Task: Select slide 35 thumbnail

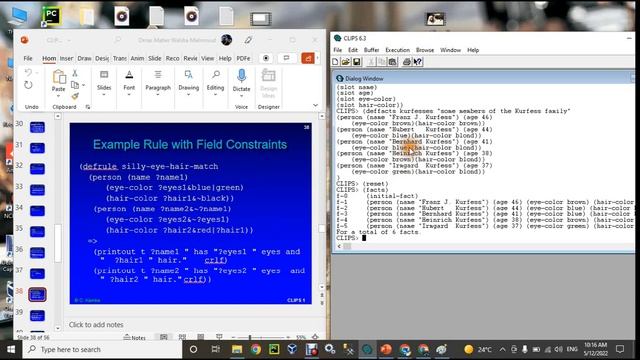Action: coord(37,232)
